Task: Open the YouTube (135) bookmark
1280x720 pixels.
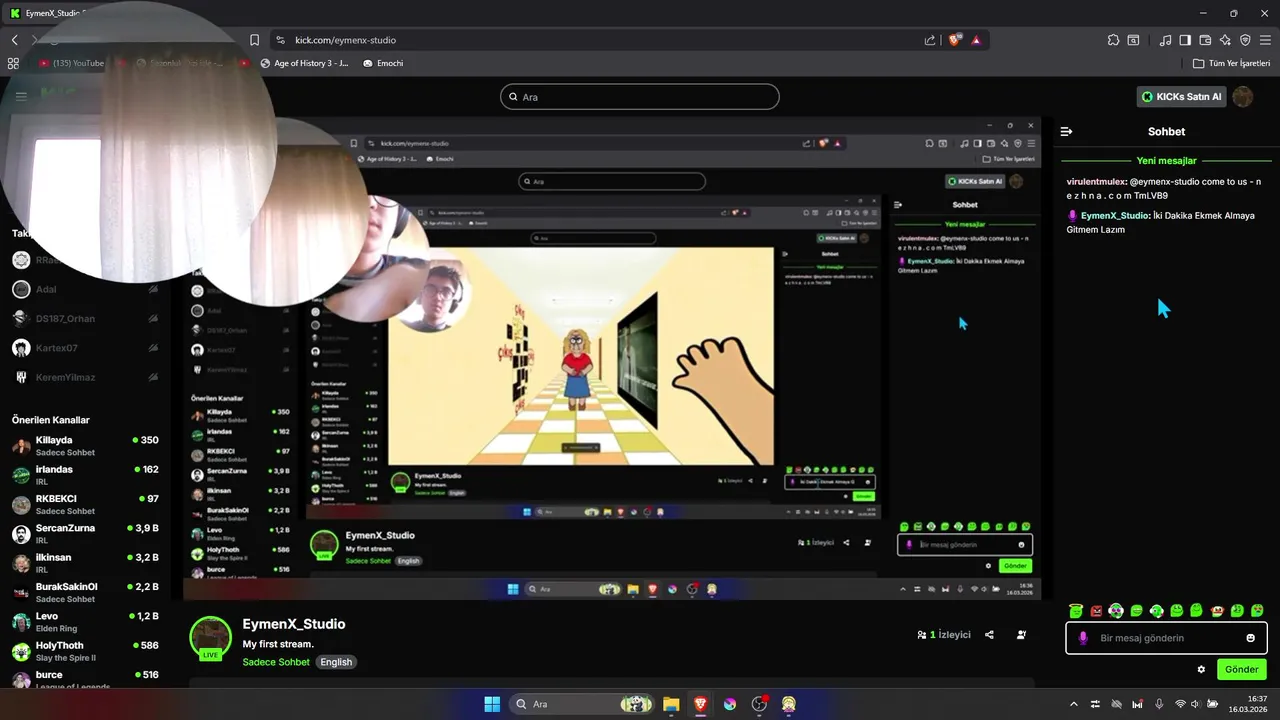Action: tap(71, 63)
